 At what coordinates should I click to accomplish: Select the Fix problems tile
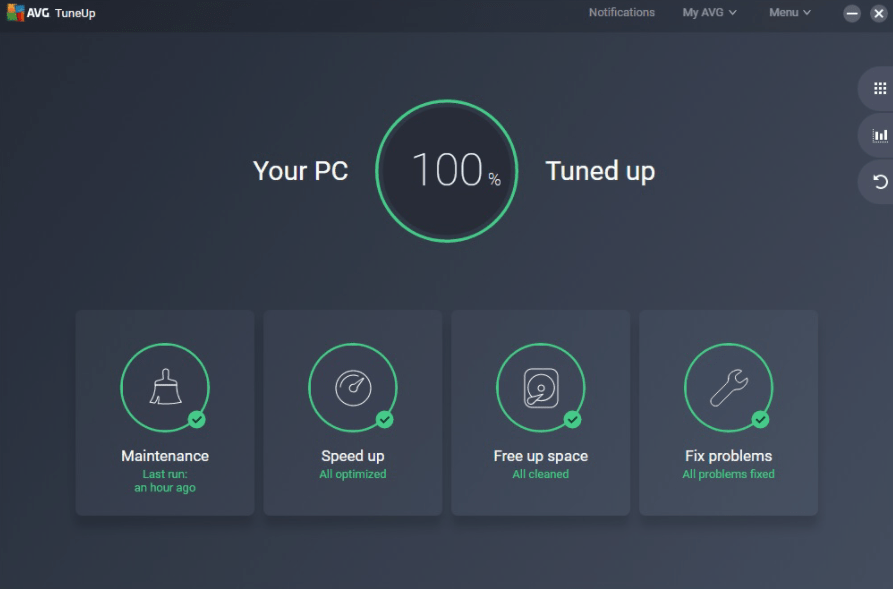pos(728,412)
